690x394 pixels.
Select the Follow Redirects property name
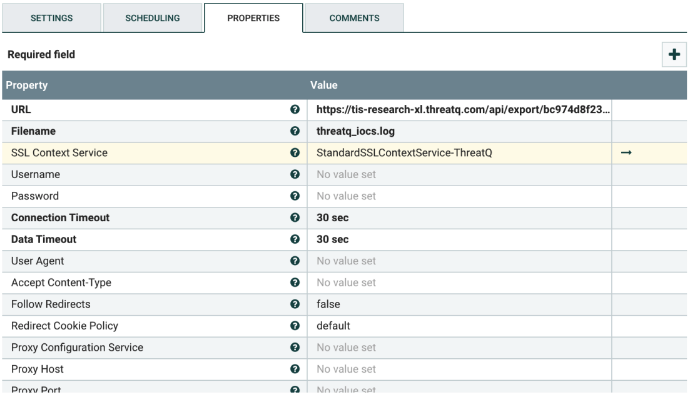51,304
